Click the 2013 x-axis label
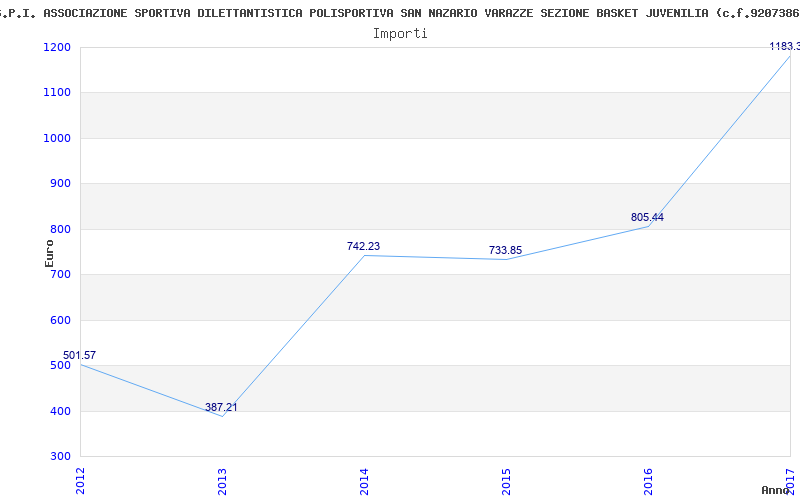Viewport: 800px width, 500px height. pyautogui.click(x=222, y=481)
